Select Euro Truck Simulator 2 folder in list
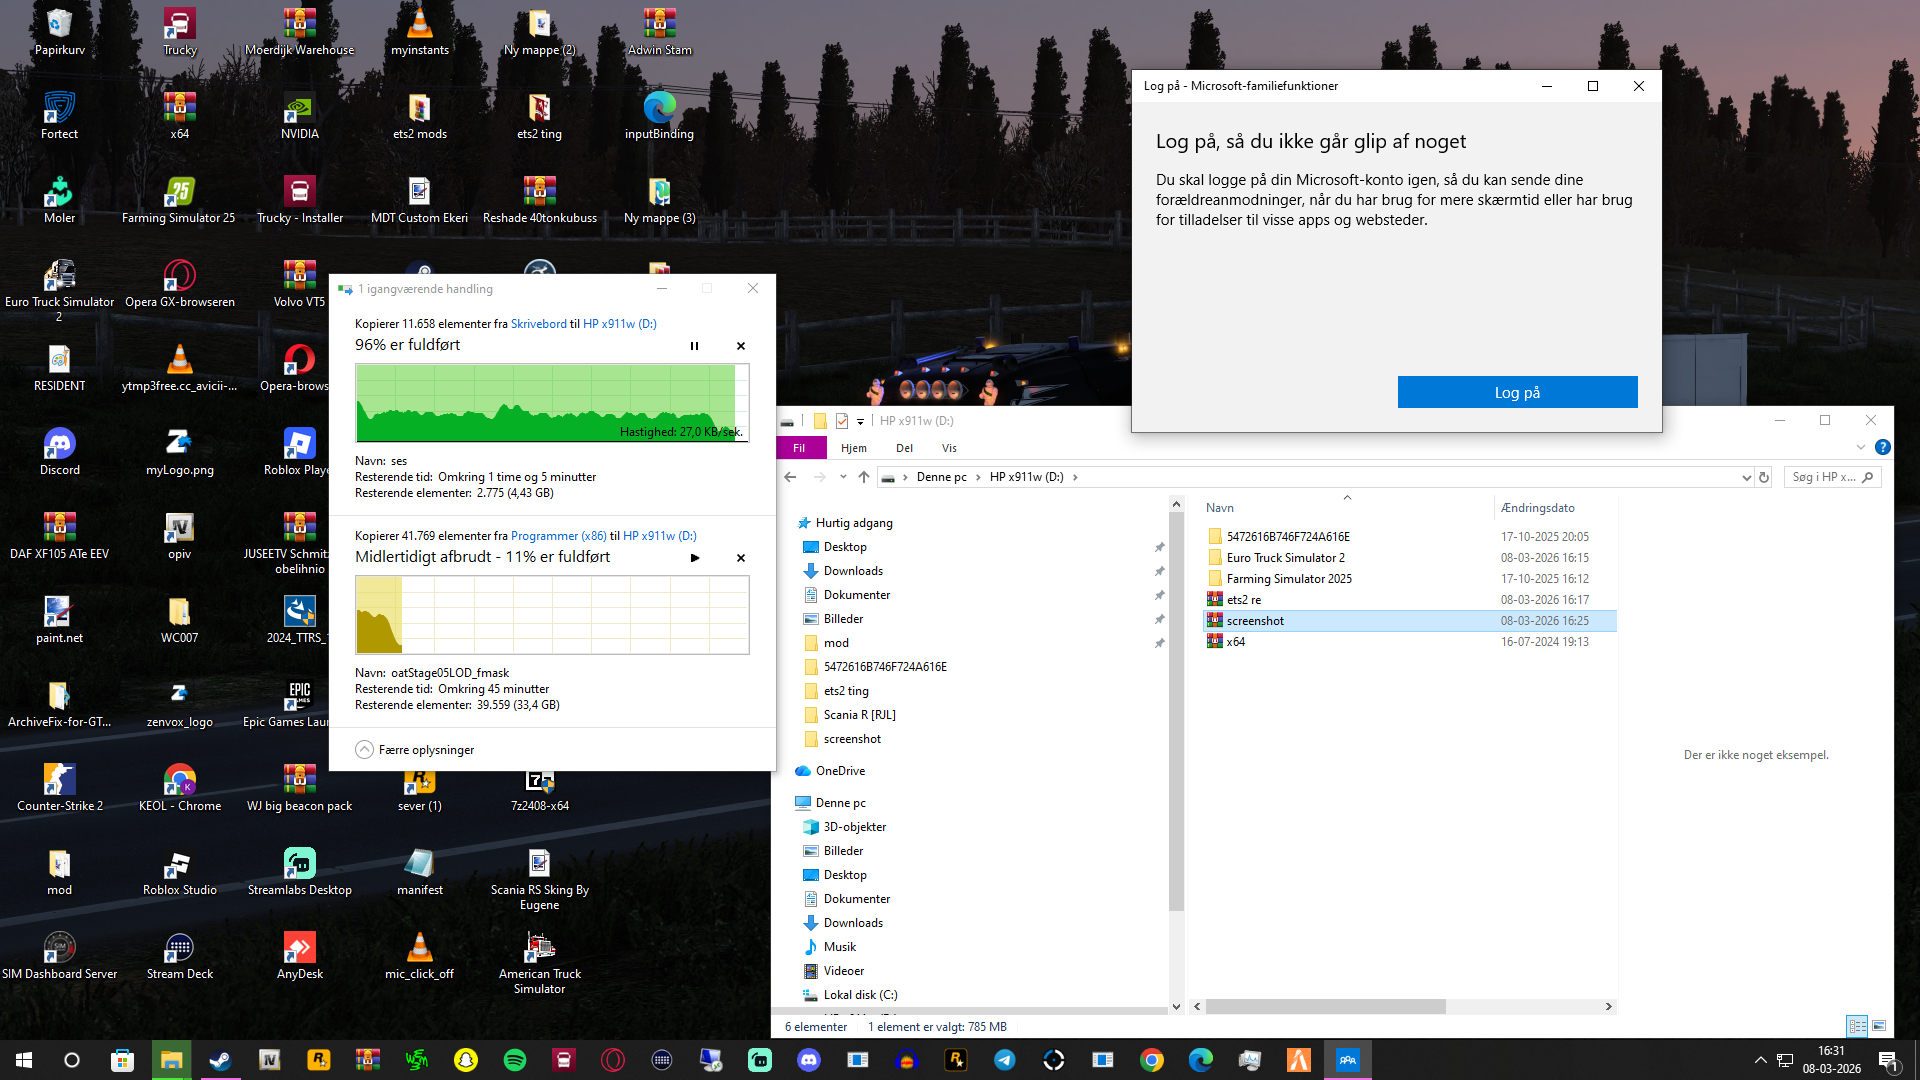The image size is (1920, 1080). [x=1285, y=558]
